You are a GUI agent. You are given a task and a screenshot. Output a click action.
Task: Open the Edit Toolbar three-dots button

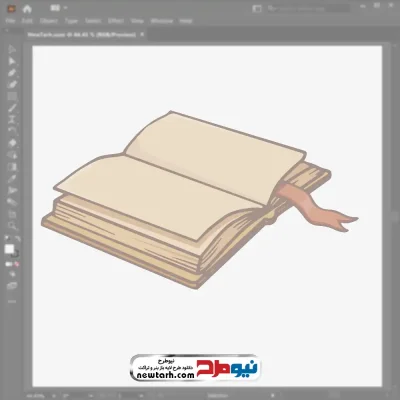tap(12, 302)
